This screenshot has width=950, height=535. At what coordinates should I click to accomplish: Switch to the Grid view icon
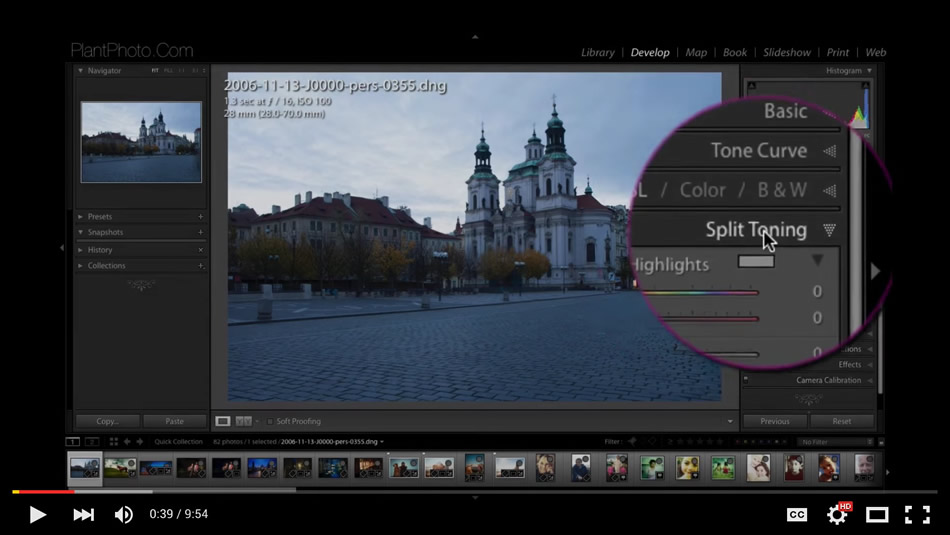pos(113,442)
